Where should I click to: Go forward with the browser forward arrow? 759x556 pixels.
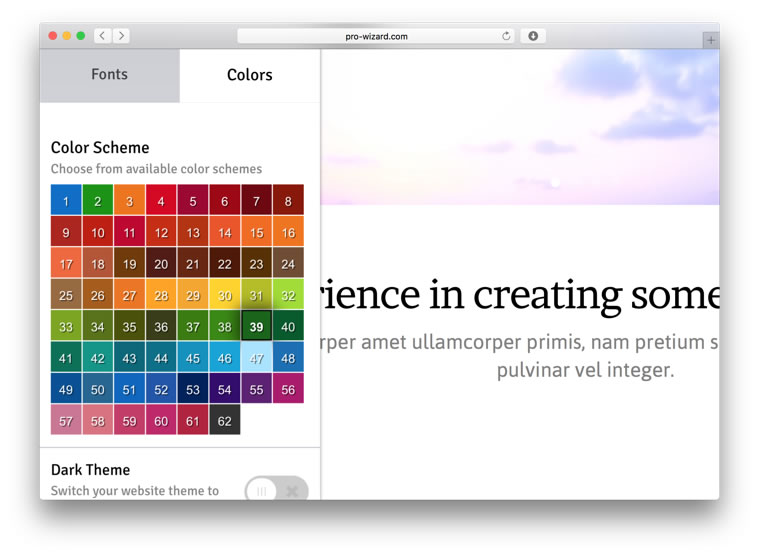pos(121,36)
